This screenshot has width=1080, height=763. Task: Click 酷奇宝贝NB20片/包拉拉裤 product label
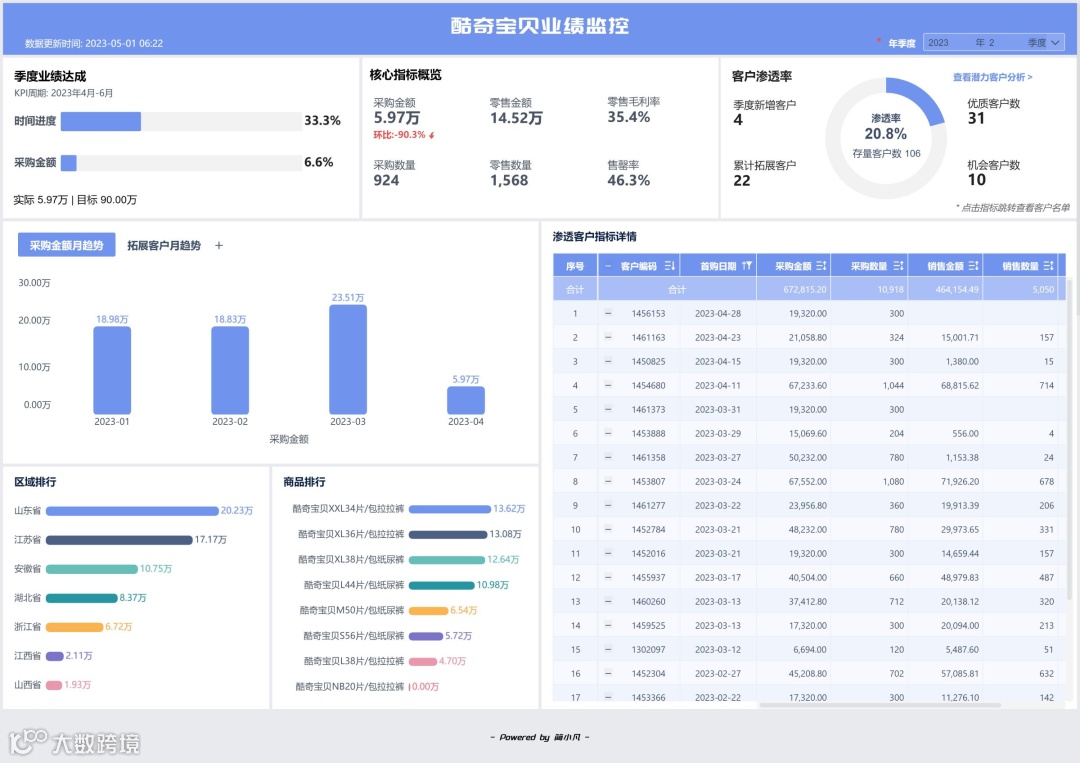(x=350, y=687)
